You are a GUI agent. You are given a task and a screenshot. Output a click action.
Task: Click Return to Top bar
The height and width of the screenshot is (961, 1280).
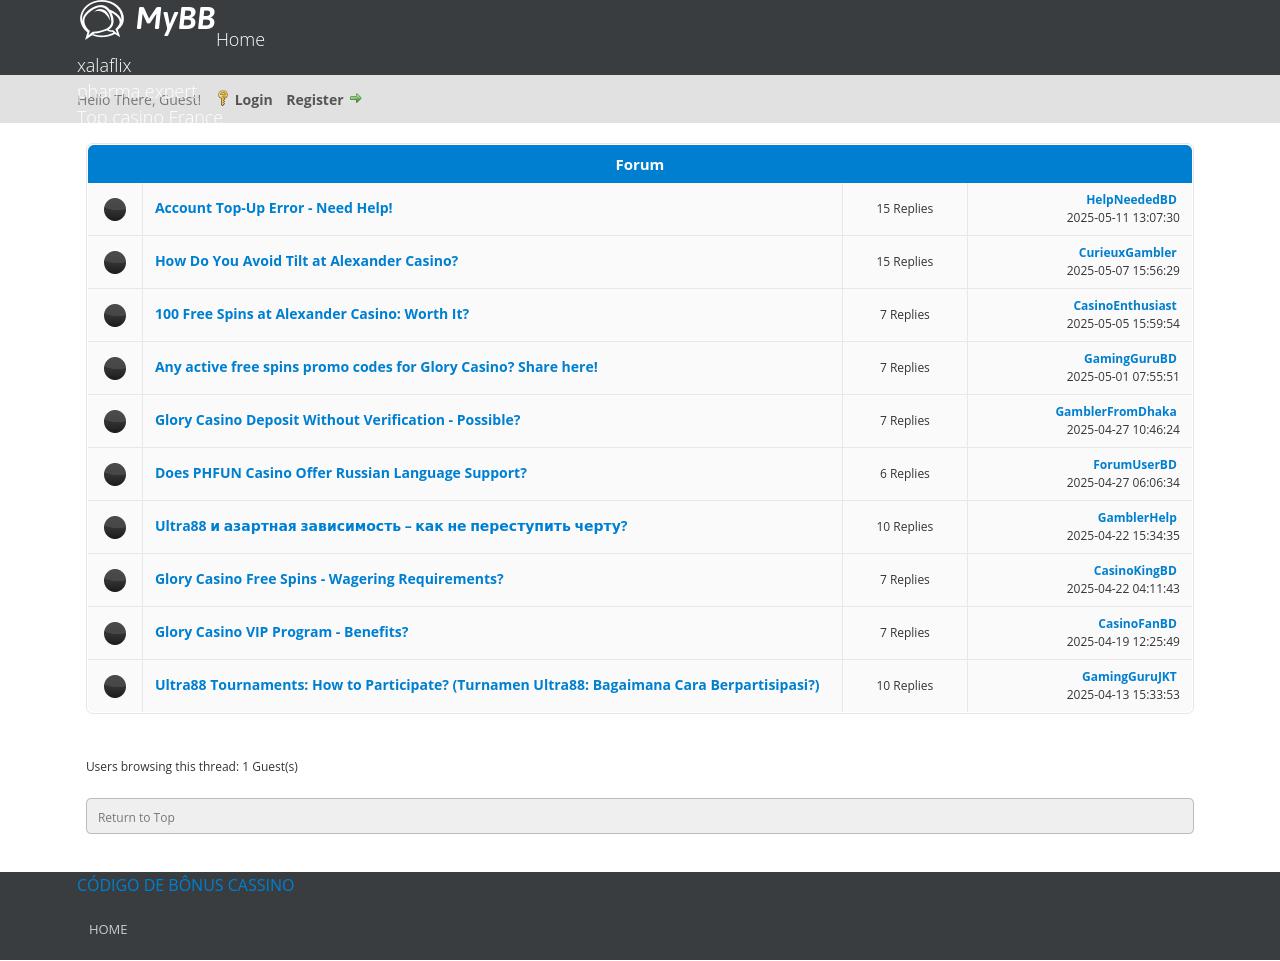coord(639,817)
